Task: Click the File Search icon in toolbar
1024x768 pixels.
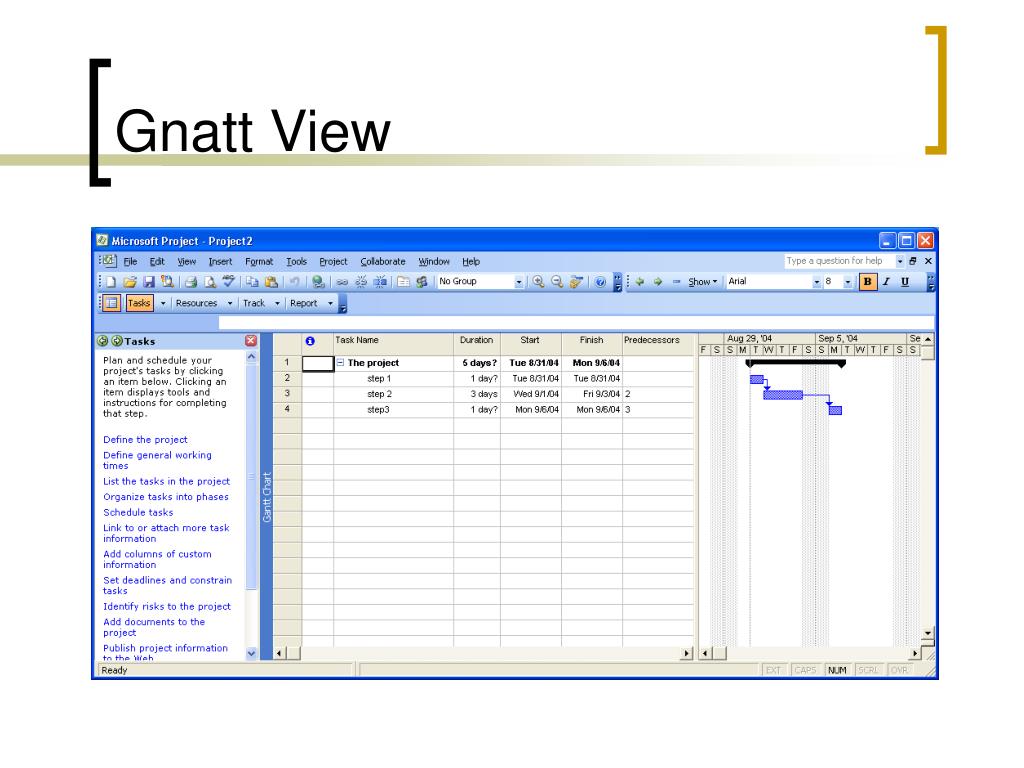Action: click(167, 281)
